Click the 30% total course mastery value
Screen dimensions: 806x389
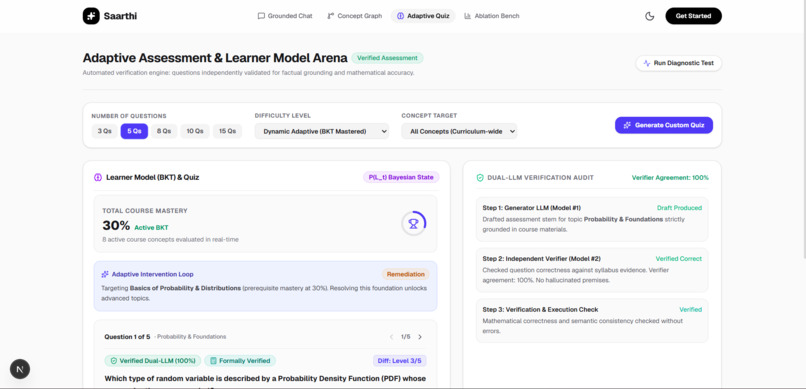(116, 226)
